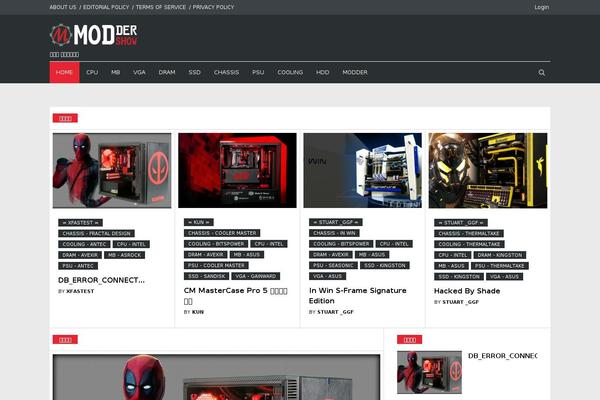The height and width of the screenshot is (400, 600).
Task: Open the COOLING category
Action: click(290, 72)
